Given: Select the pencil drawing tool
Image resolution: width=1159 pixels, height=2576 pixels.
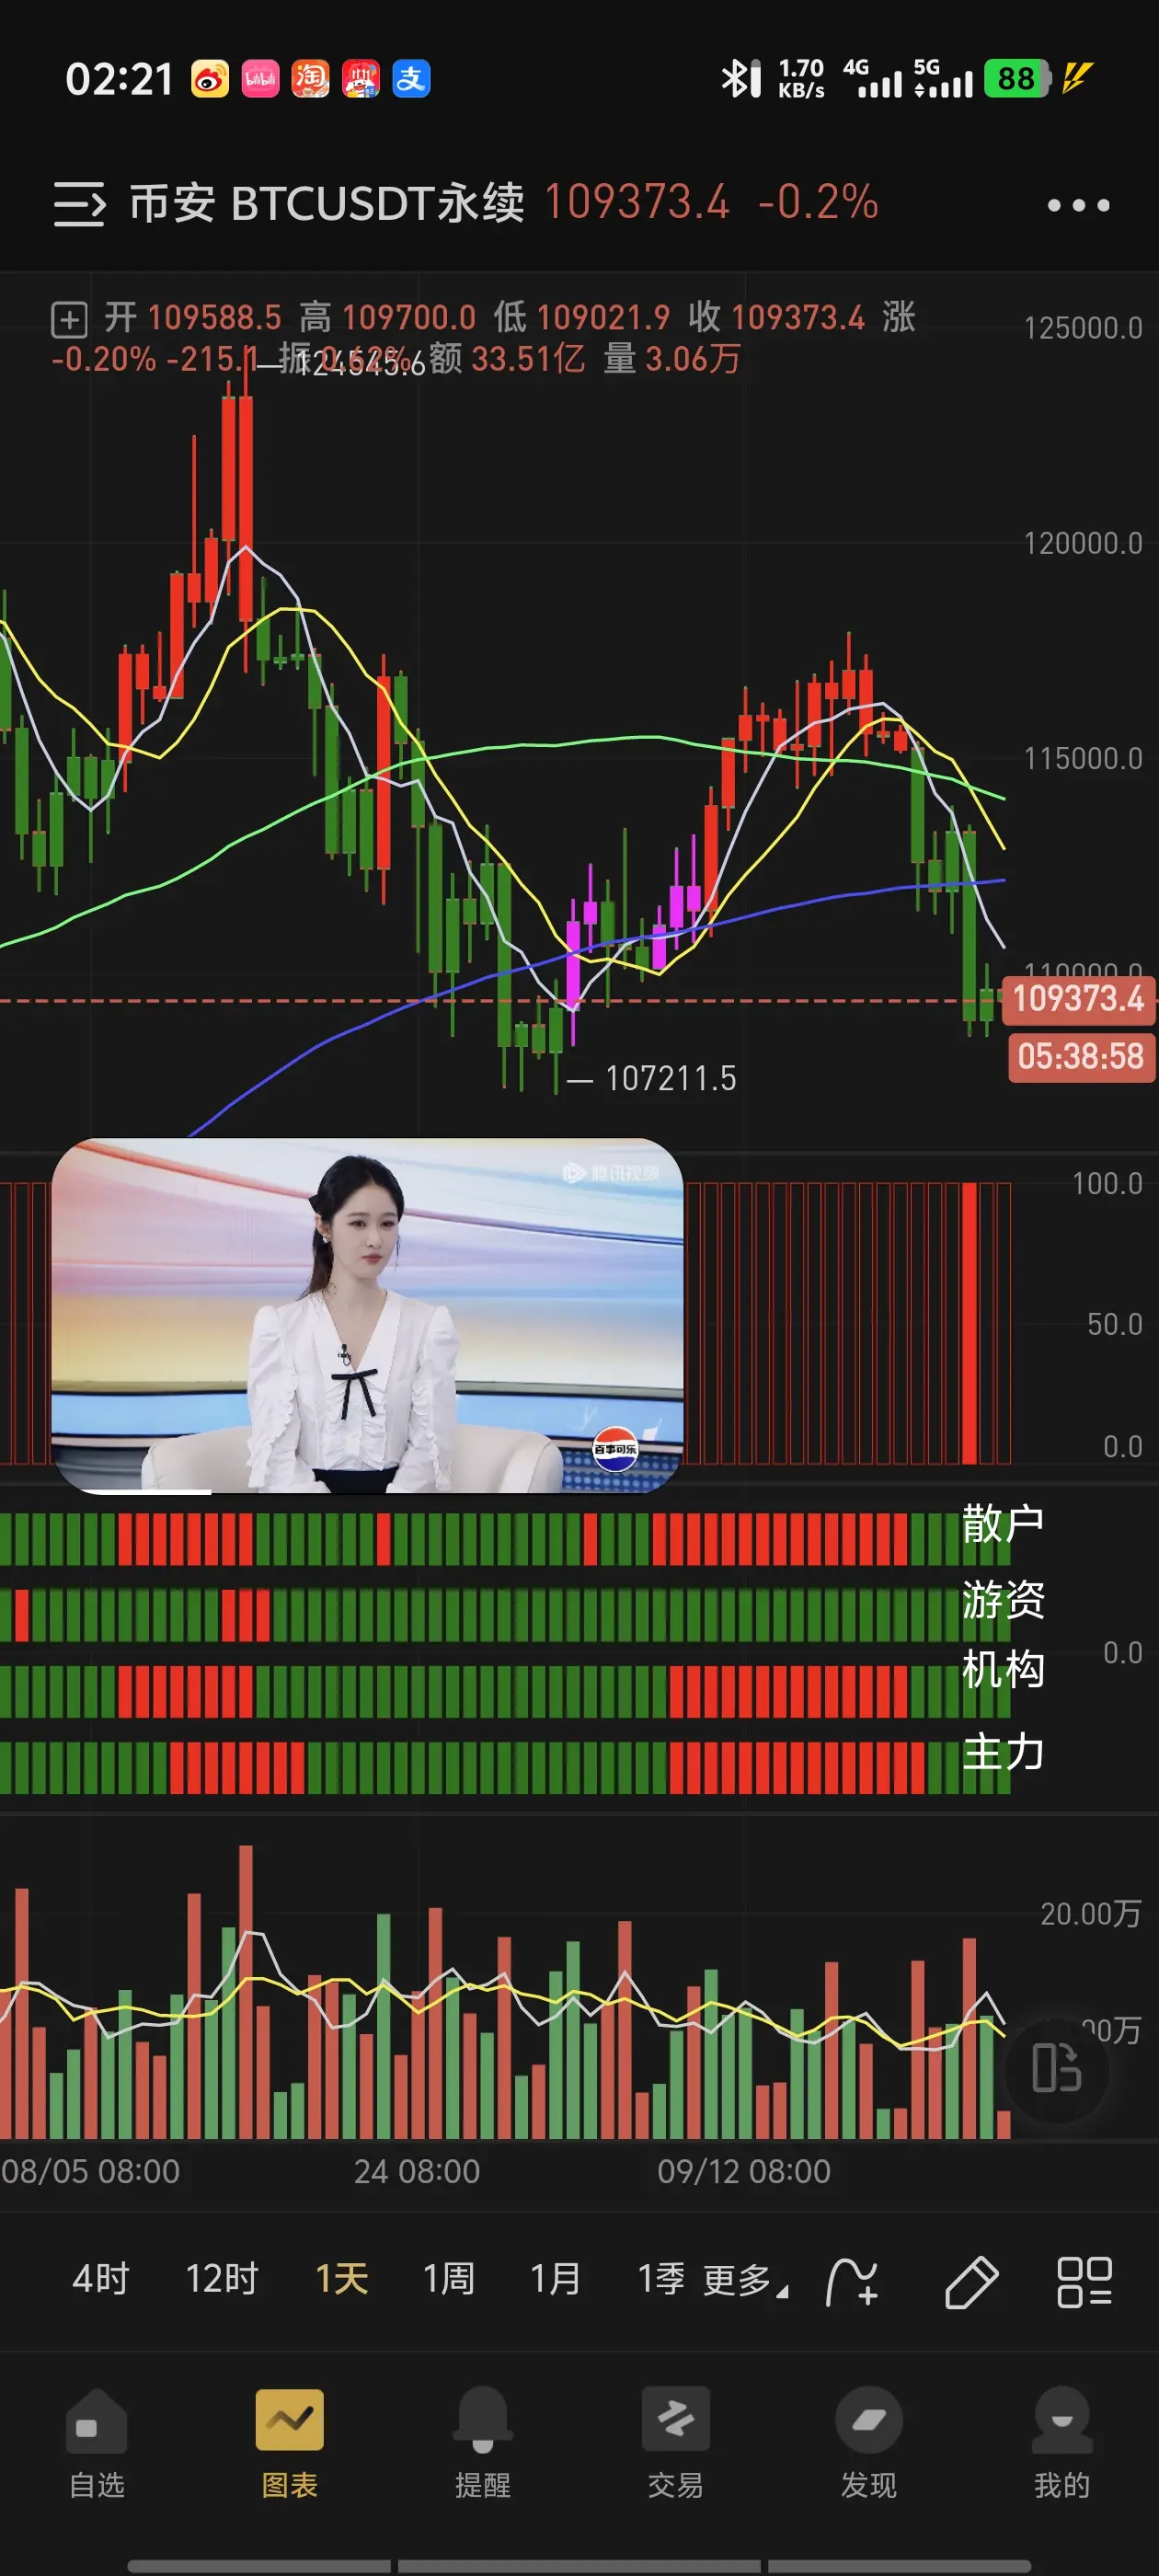Looking at the screenshot, I should [971, 2282].
